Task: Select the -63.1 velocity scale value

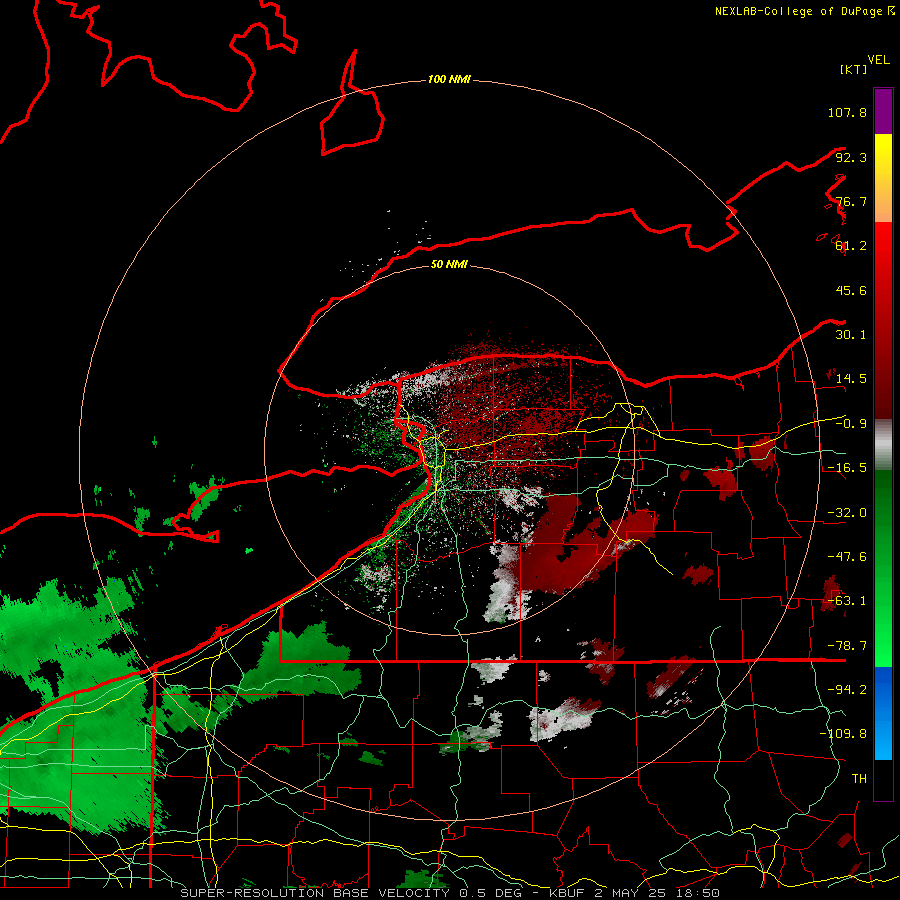Action: point(847,601)
